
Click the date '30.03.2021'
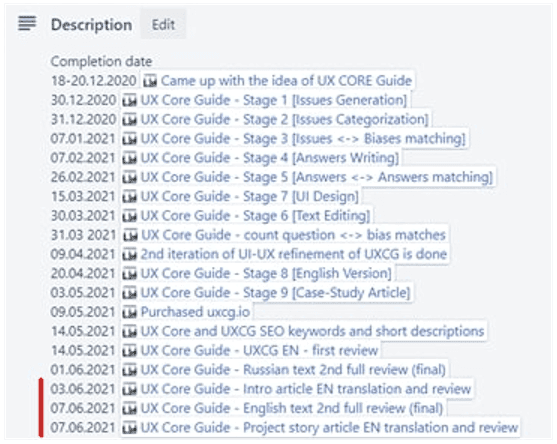[x=83, y=216]
